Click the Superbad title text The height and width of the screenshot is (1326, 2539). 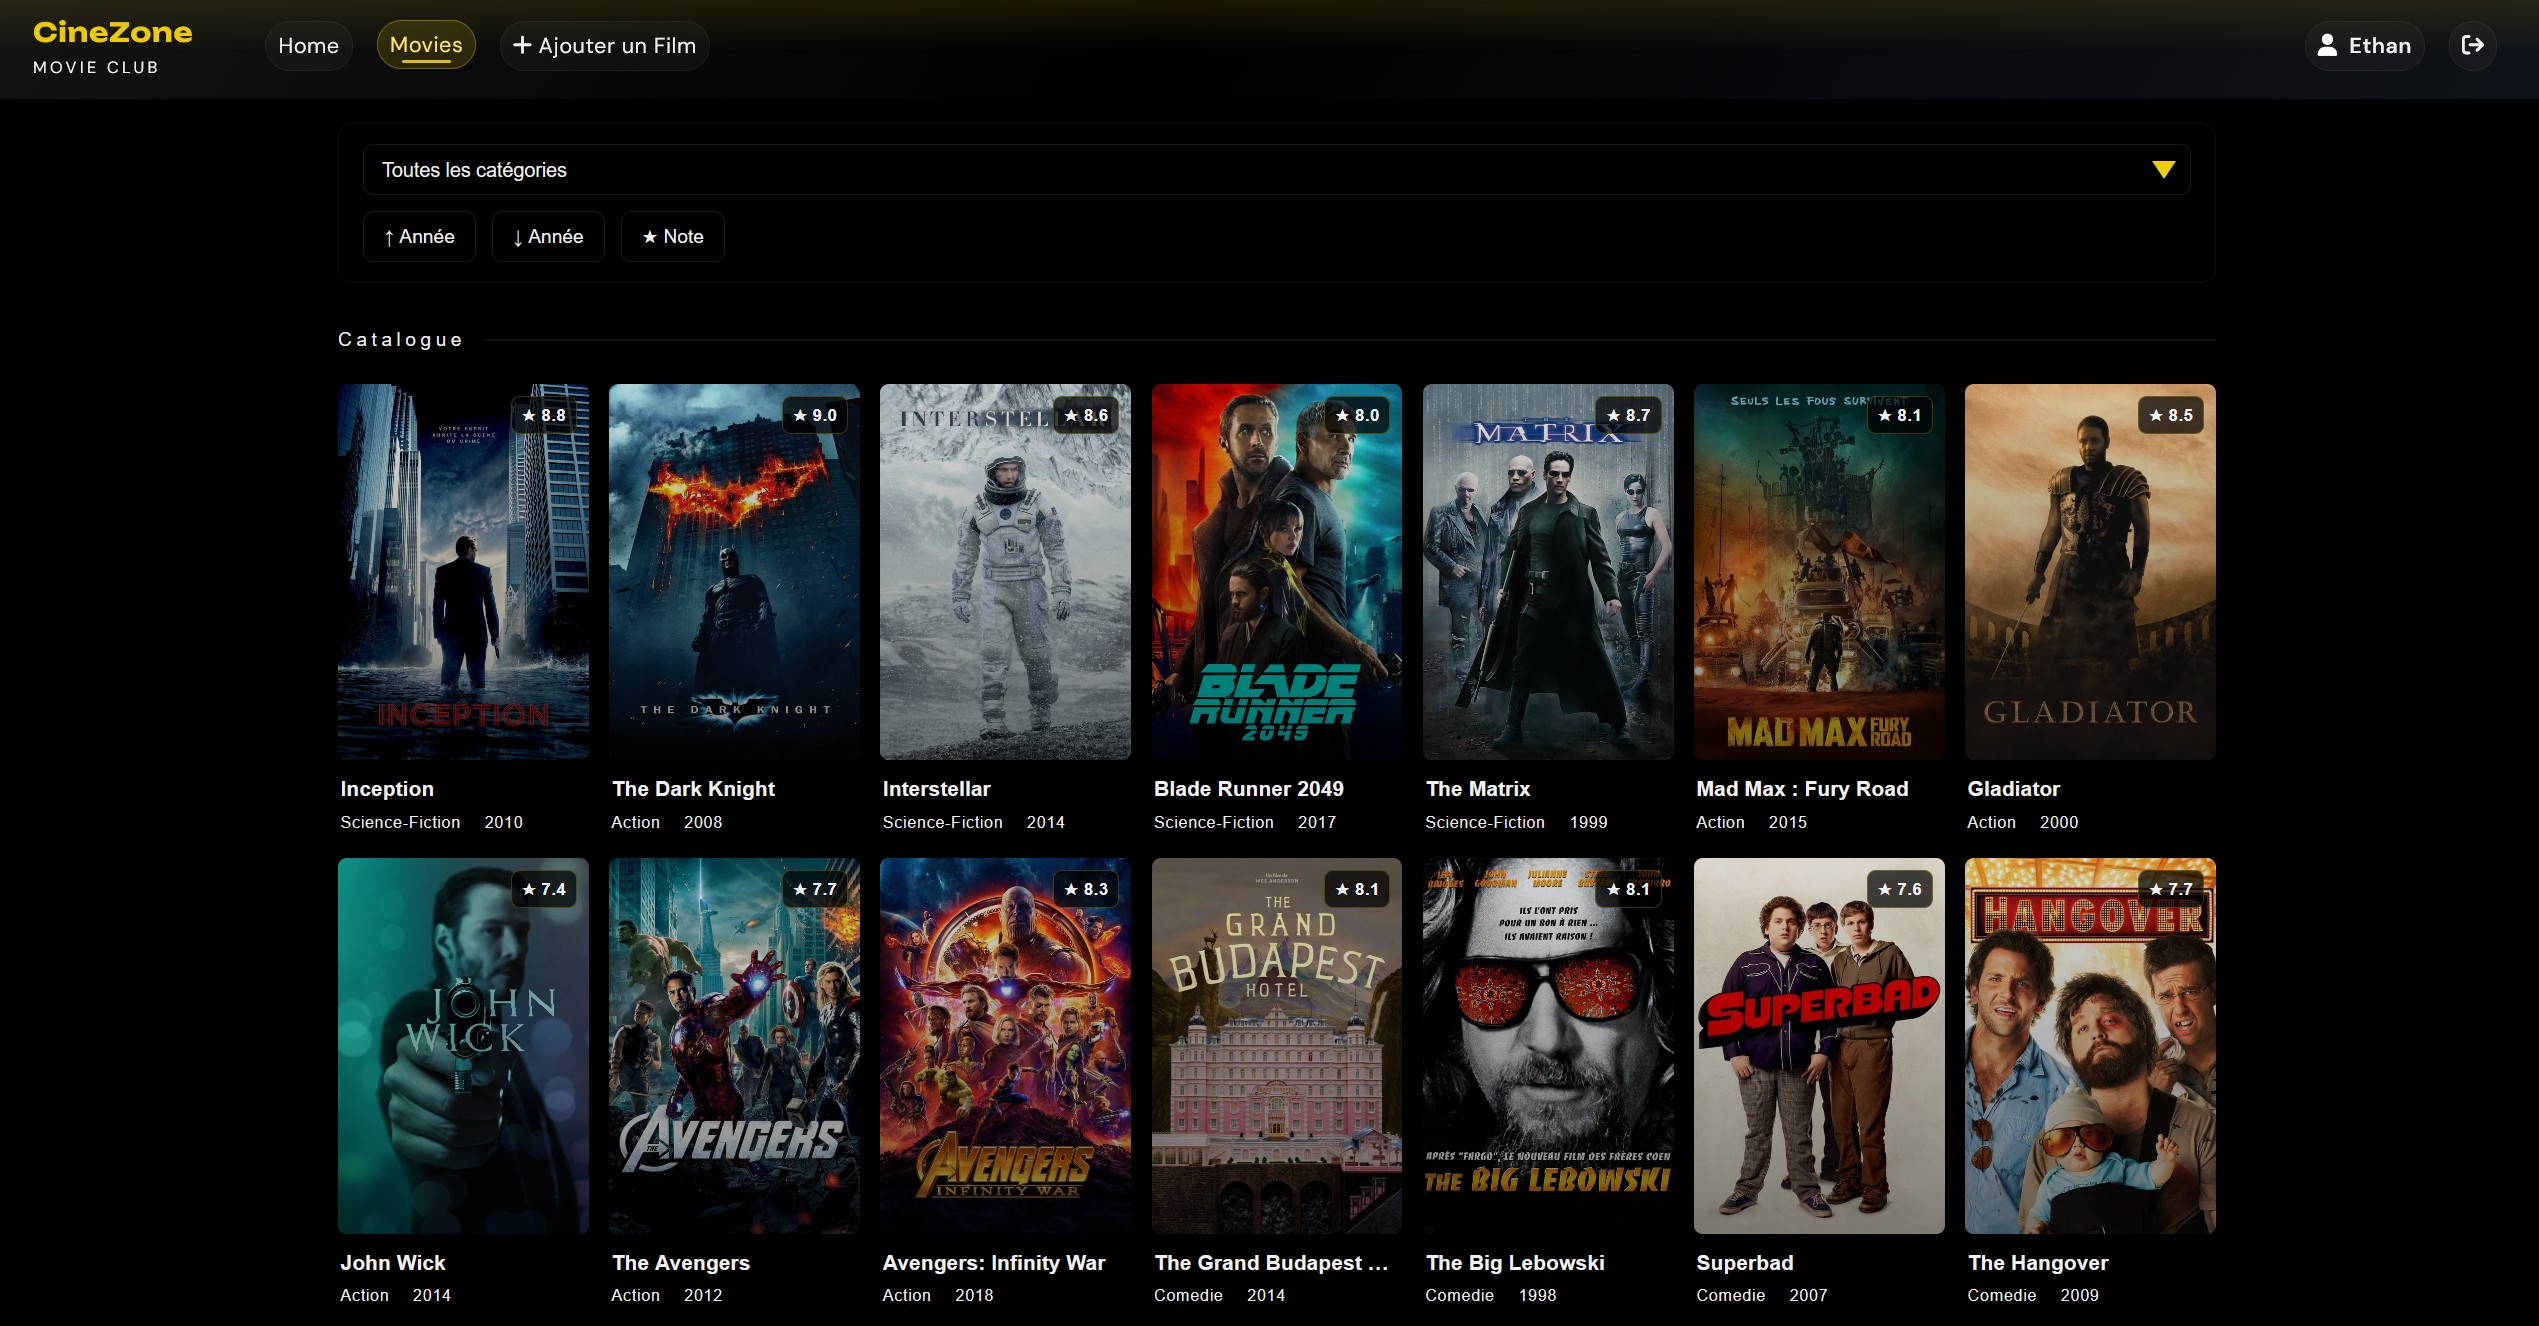pyautogui.click(x=1745, y=1263)
